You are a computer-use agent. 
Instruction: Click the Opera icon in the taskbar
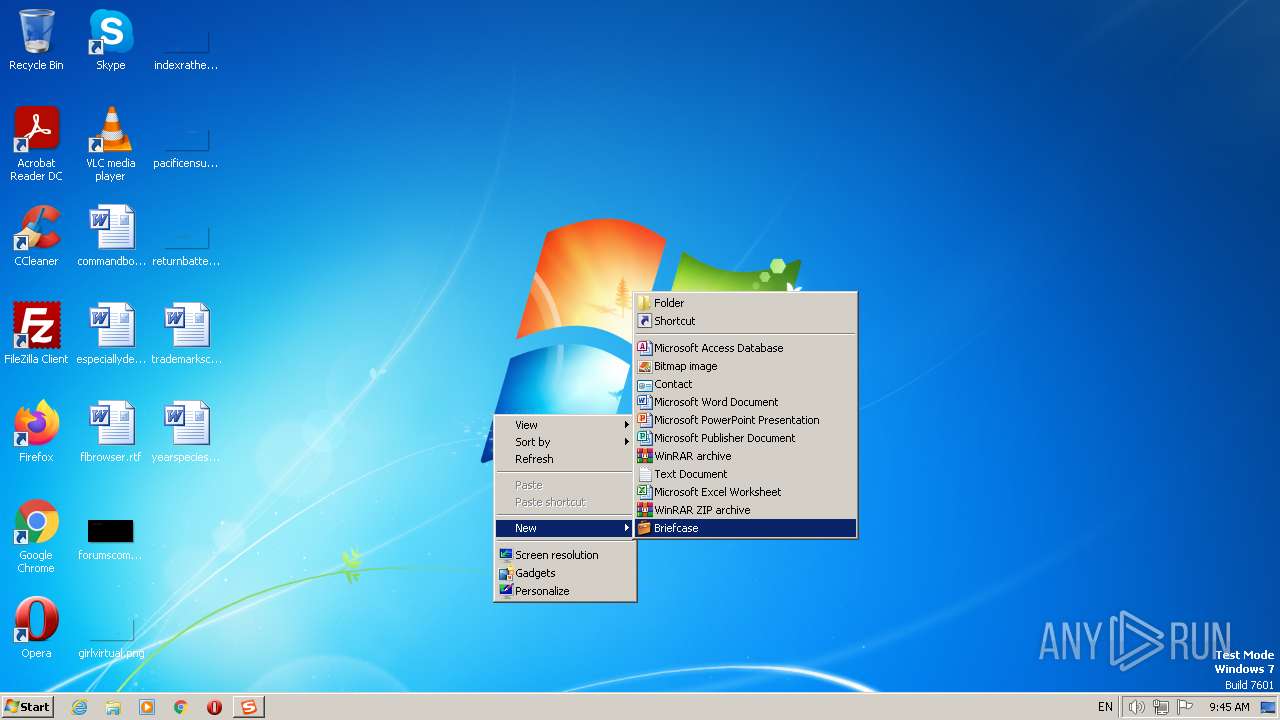pos(214,707)
